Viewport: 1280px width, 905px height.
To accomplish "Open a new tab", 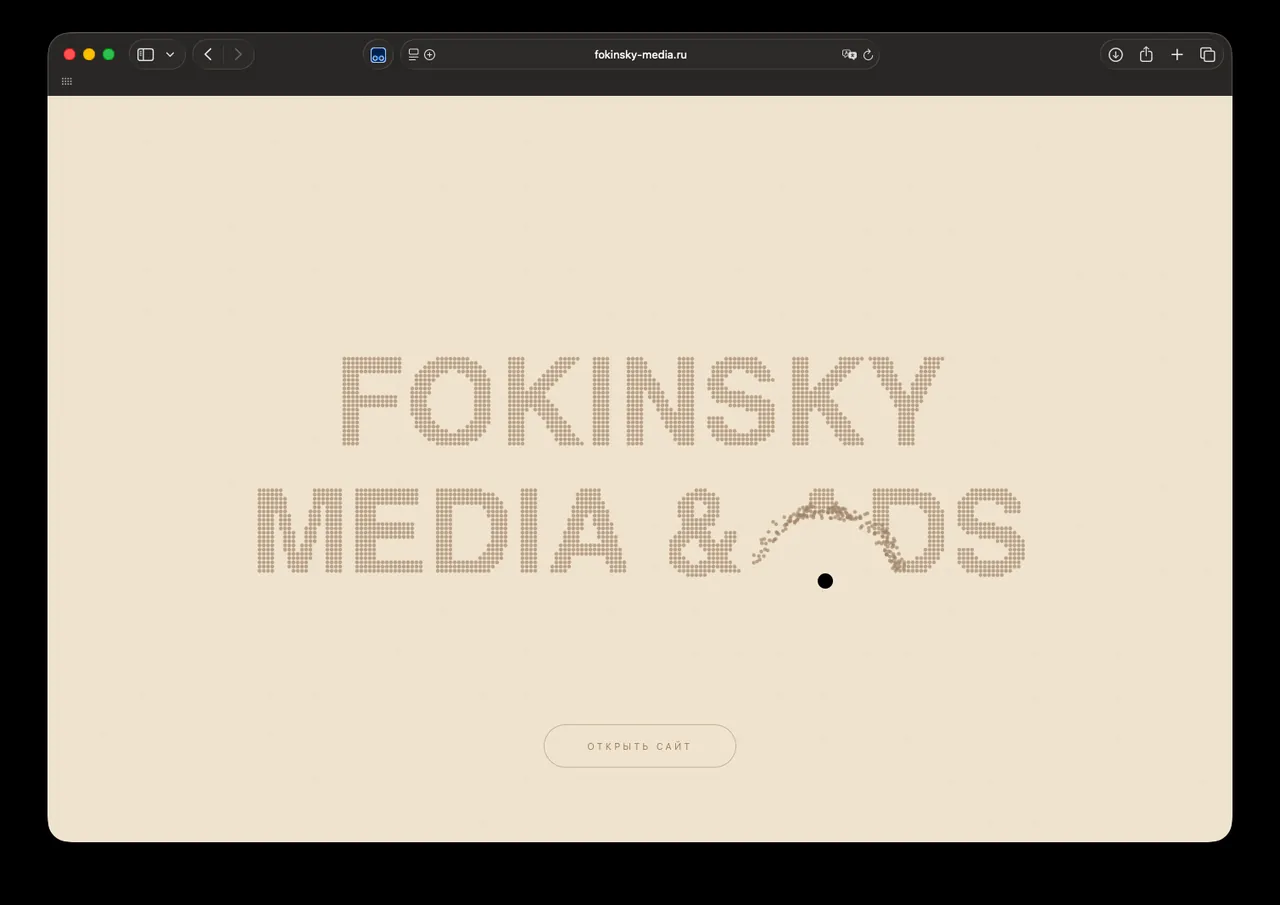I will pyautogui.click(x=1177, y=55).
